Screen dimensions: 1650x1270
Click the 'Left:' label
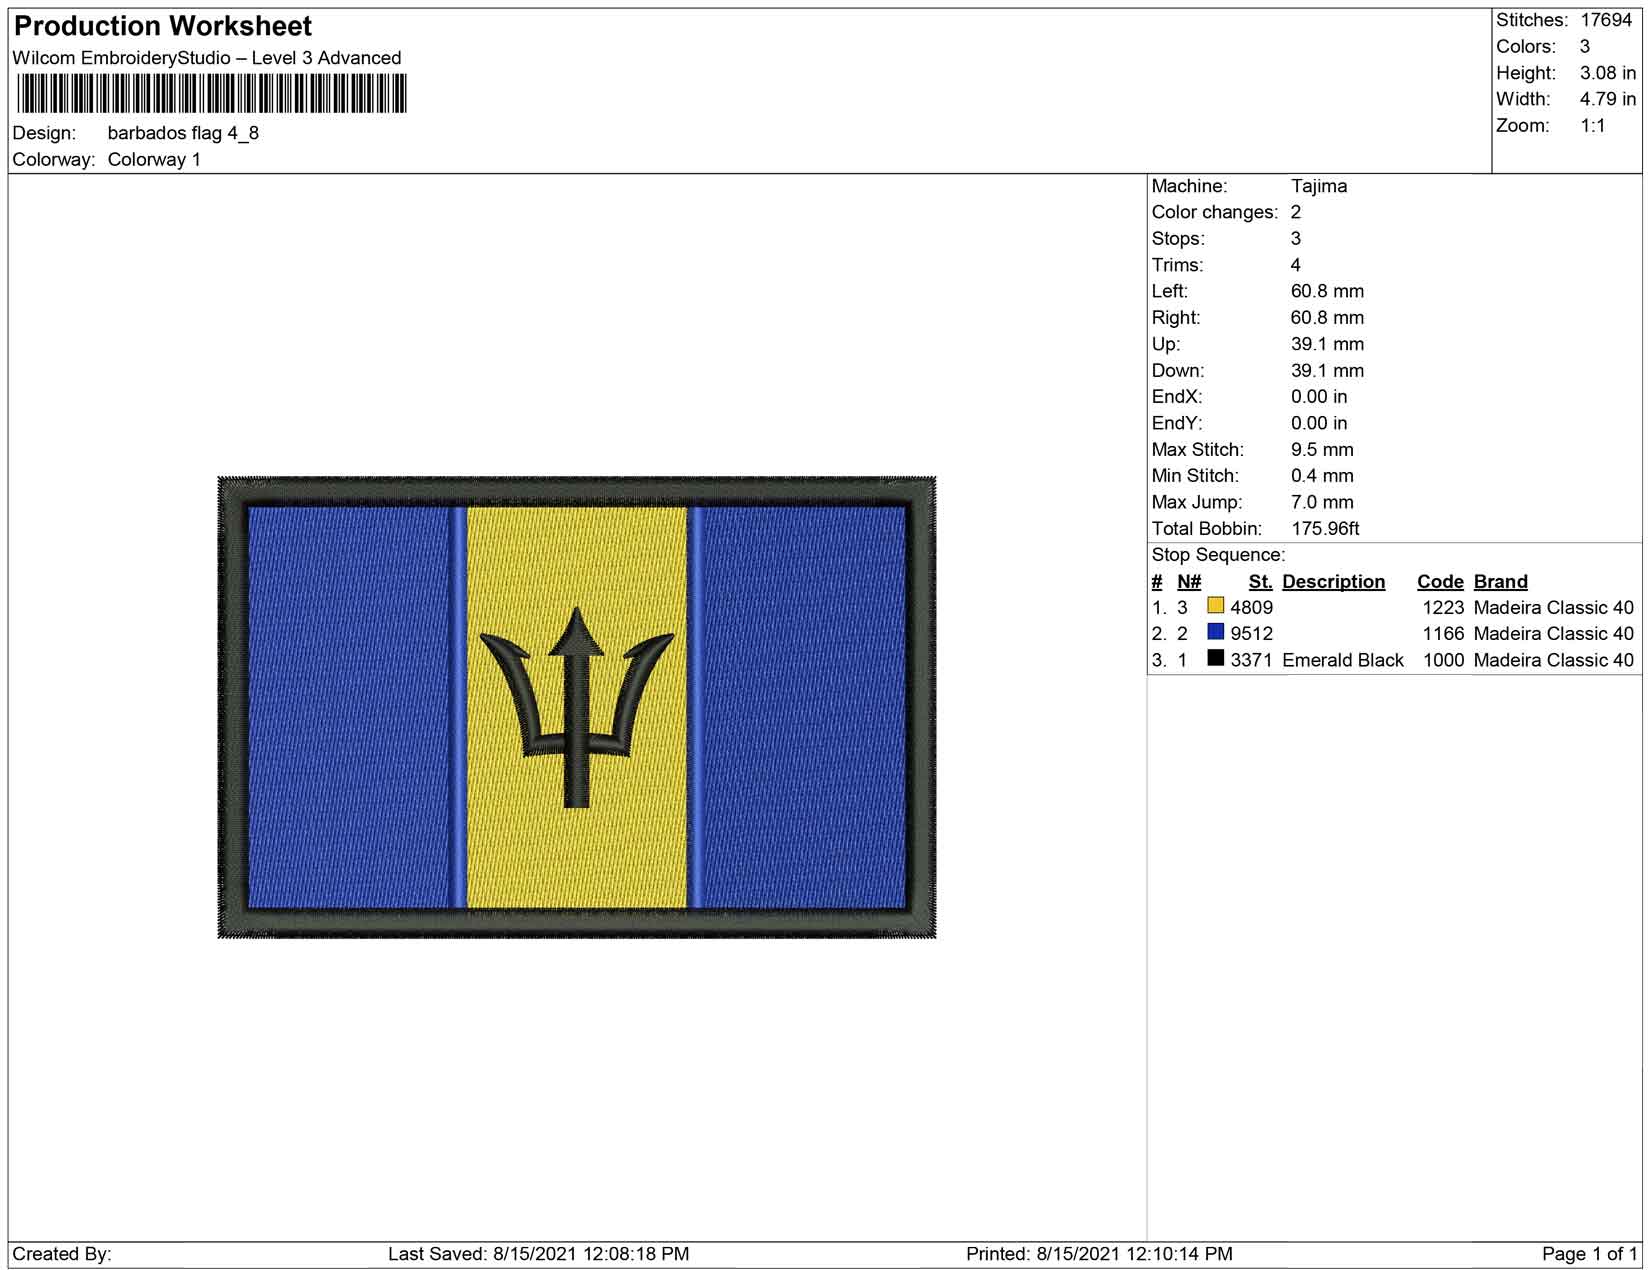1170,291
